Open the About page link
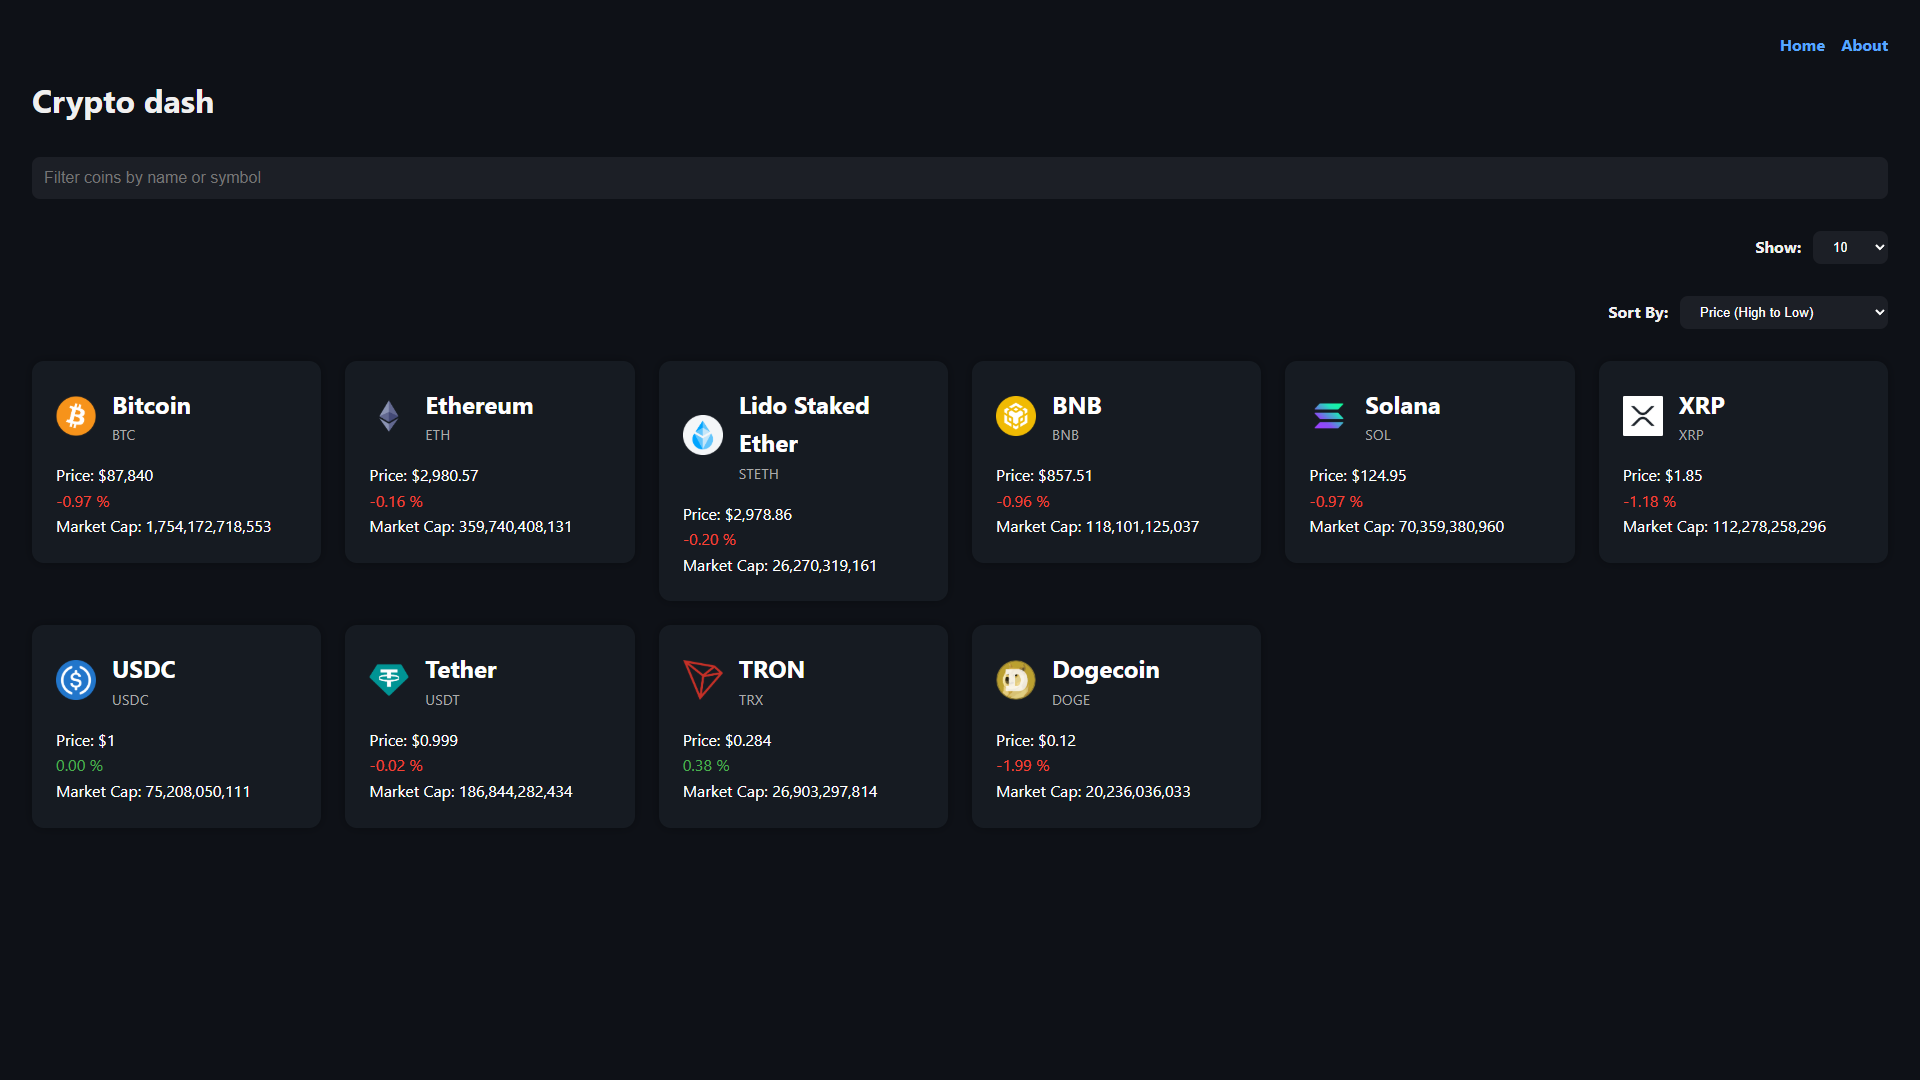The image size is (1920, 1080). [1864, 46]
